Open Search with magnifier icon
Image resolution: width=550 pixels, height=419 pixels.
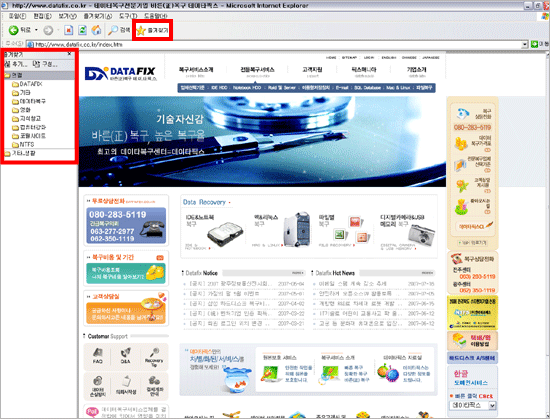119,30
